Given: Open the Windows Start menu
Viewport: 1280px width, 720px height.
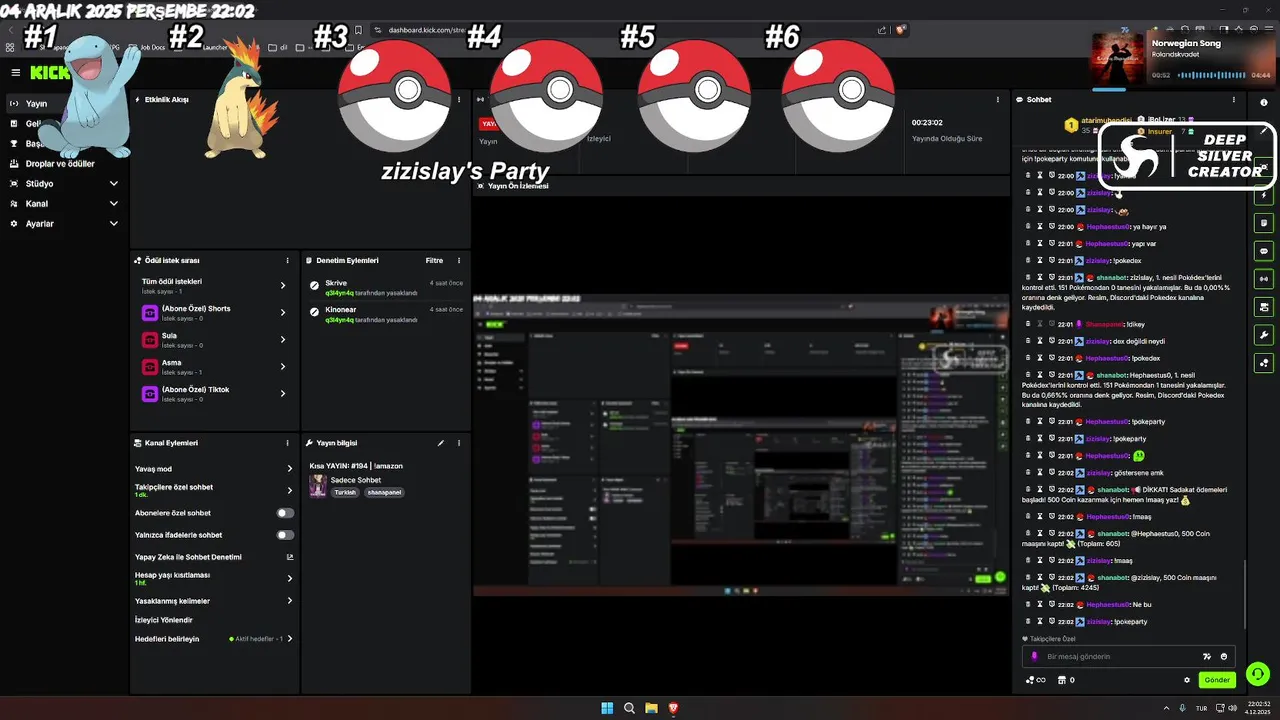Looking at the screenshot, I should [x=607, y=708].
